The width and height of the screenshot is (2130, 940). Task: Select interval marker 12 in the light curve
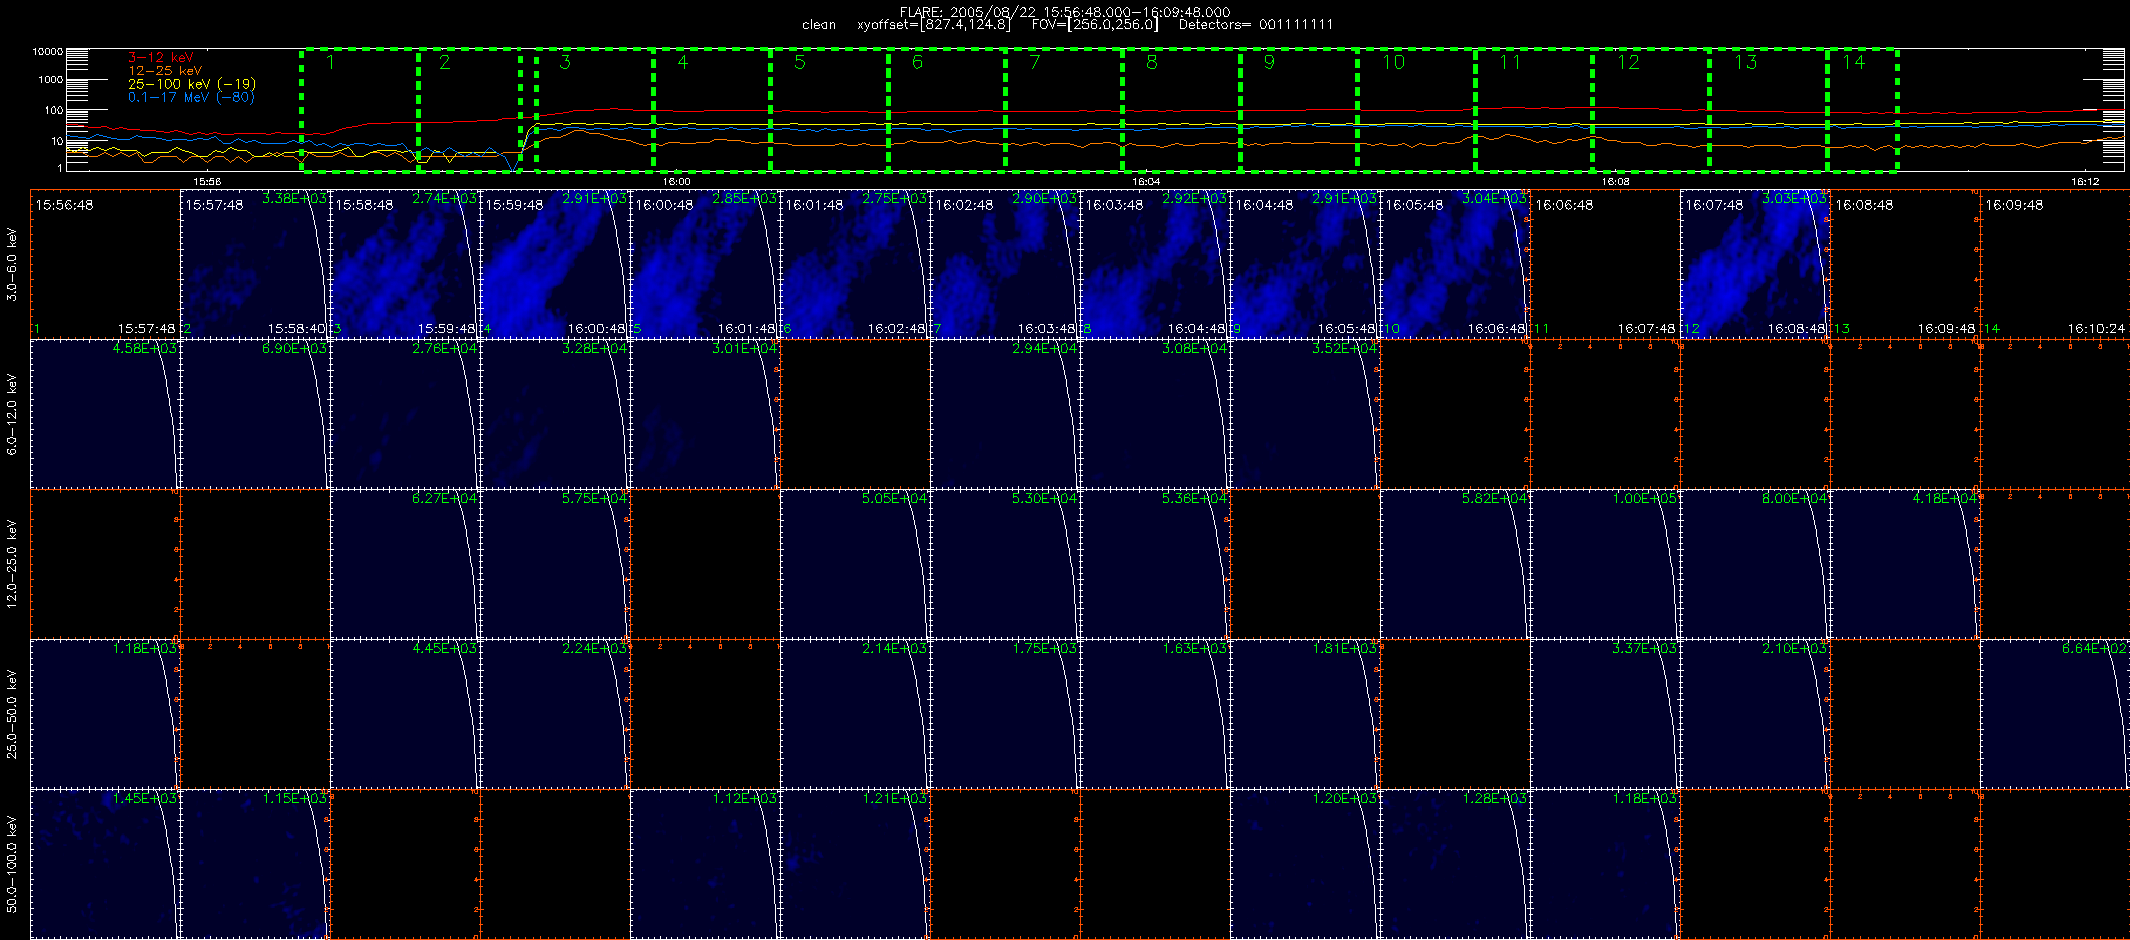click(x=1628, y=62)
